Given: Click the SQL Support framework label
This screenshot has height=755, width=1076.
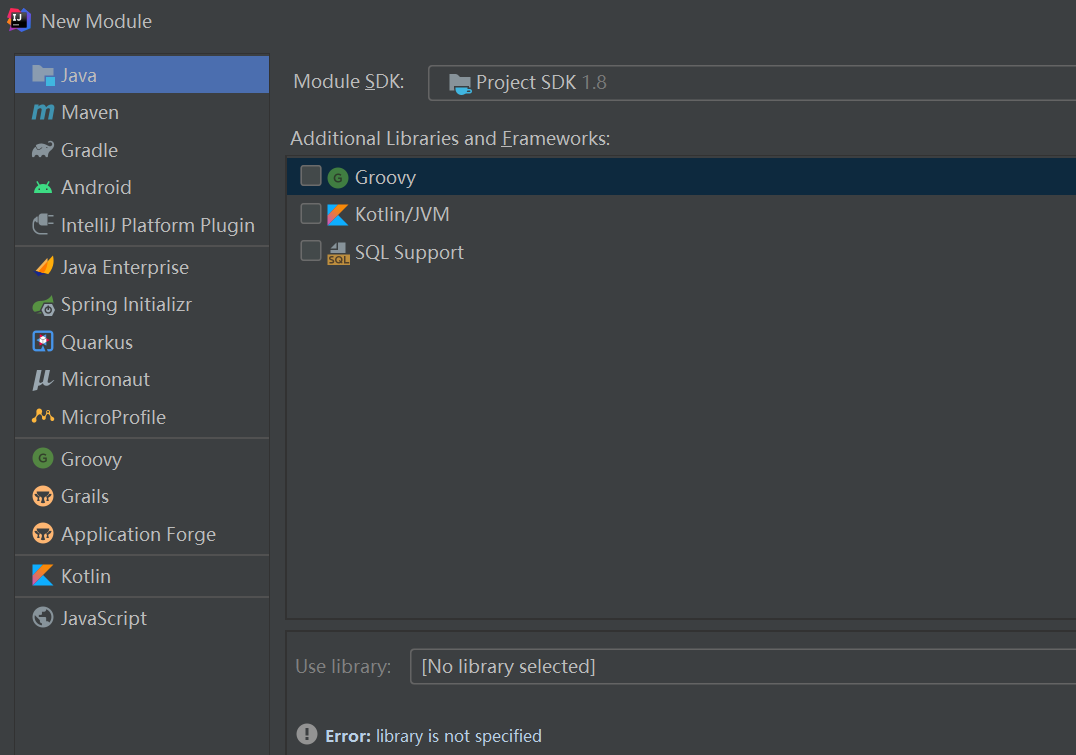Looking at the screenshot, I should (x=409, y=253).
